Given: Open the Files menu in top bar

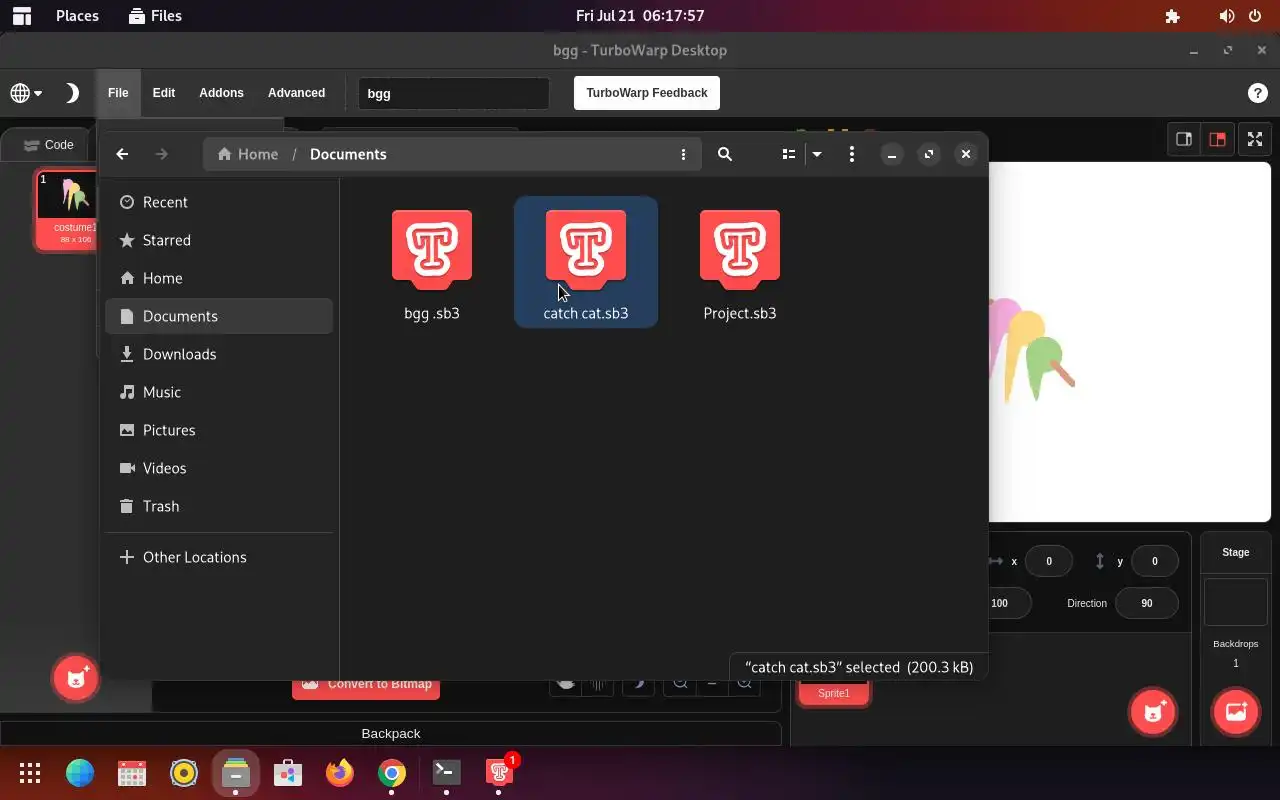Looking at the screenshot, I should [156, 16].
